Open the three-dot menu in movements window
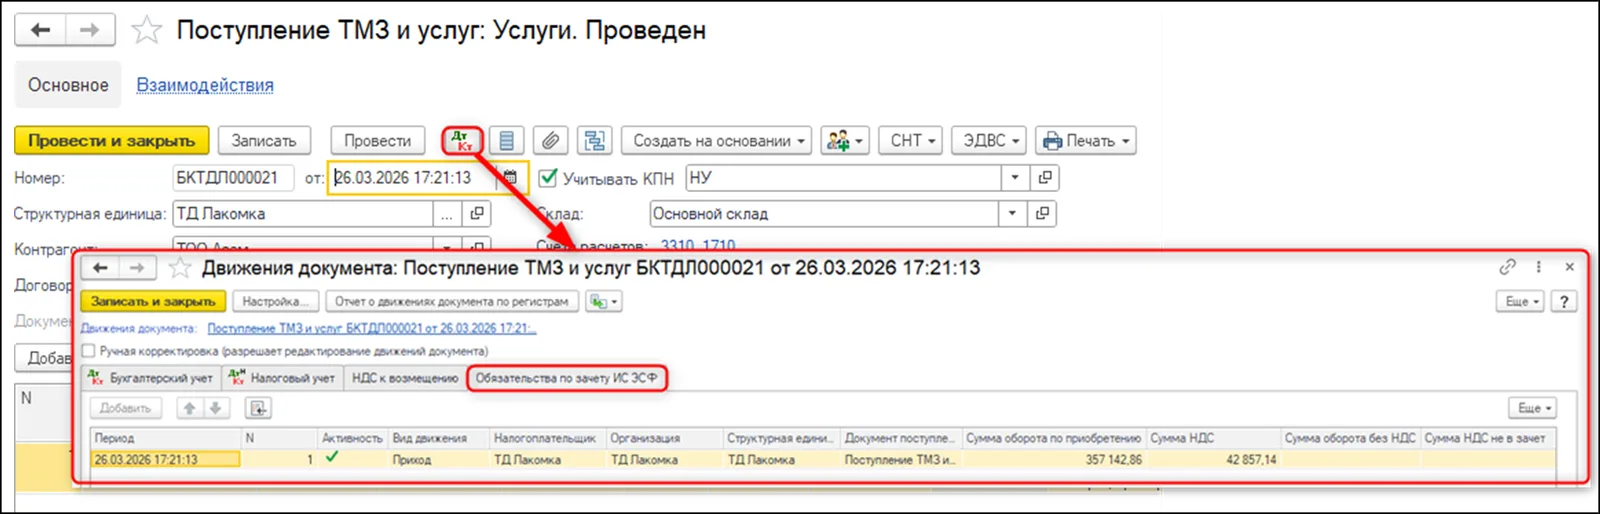 click(1538, 267)
